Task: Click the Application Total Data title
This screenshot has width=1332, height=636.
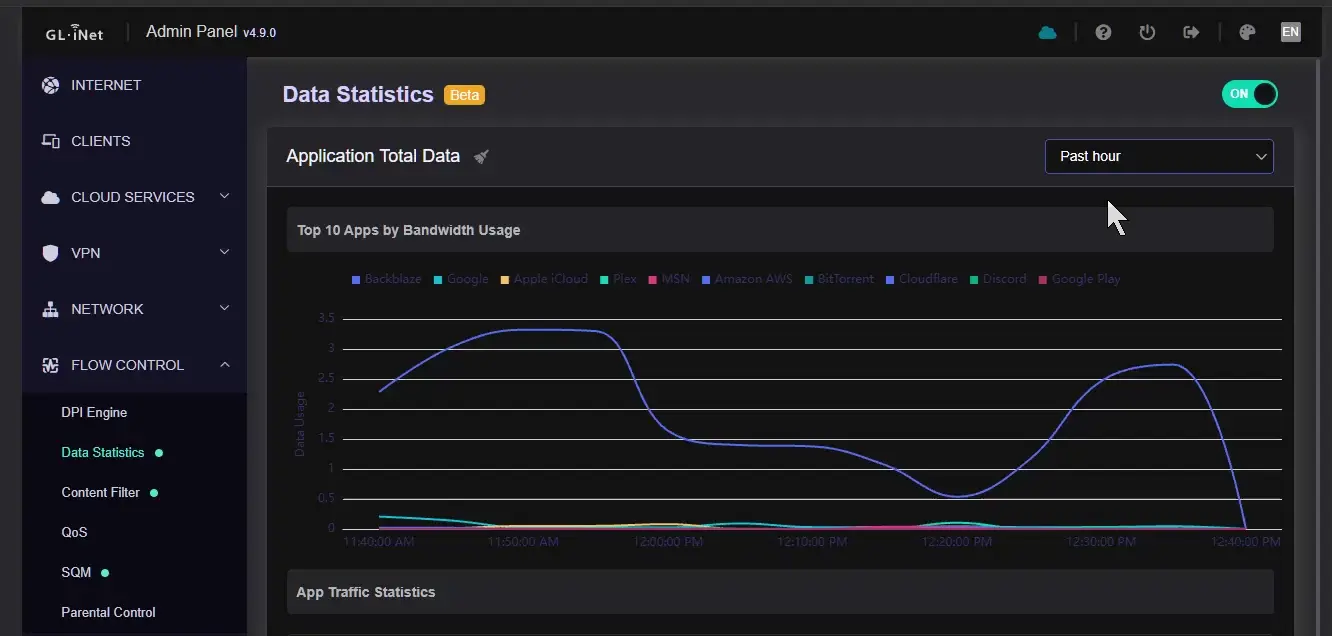Action: (373, 156)
